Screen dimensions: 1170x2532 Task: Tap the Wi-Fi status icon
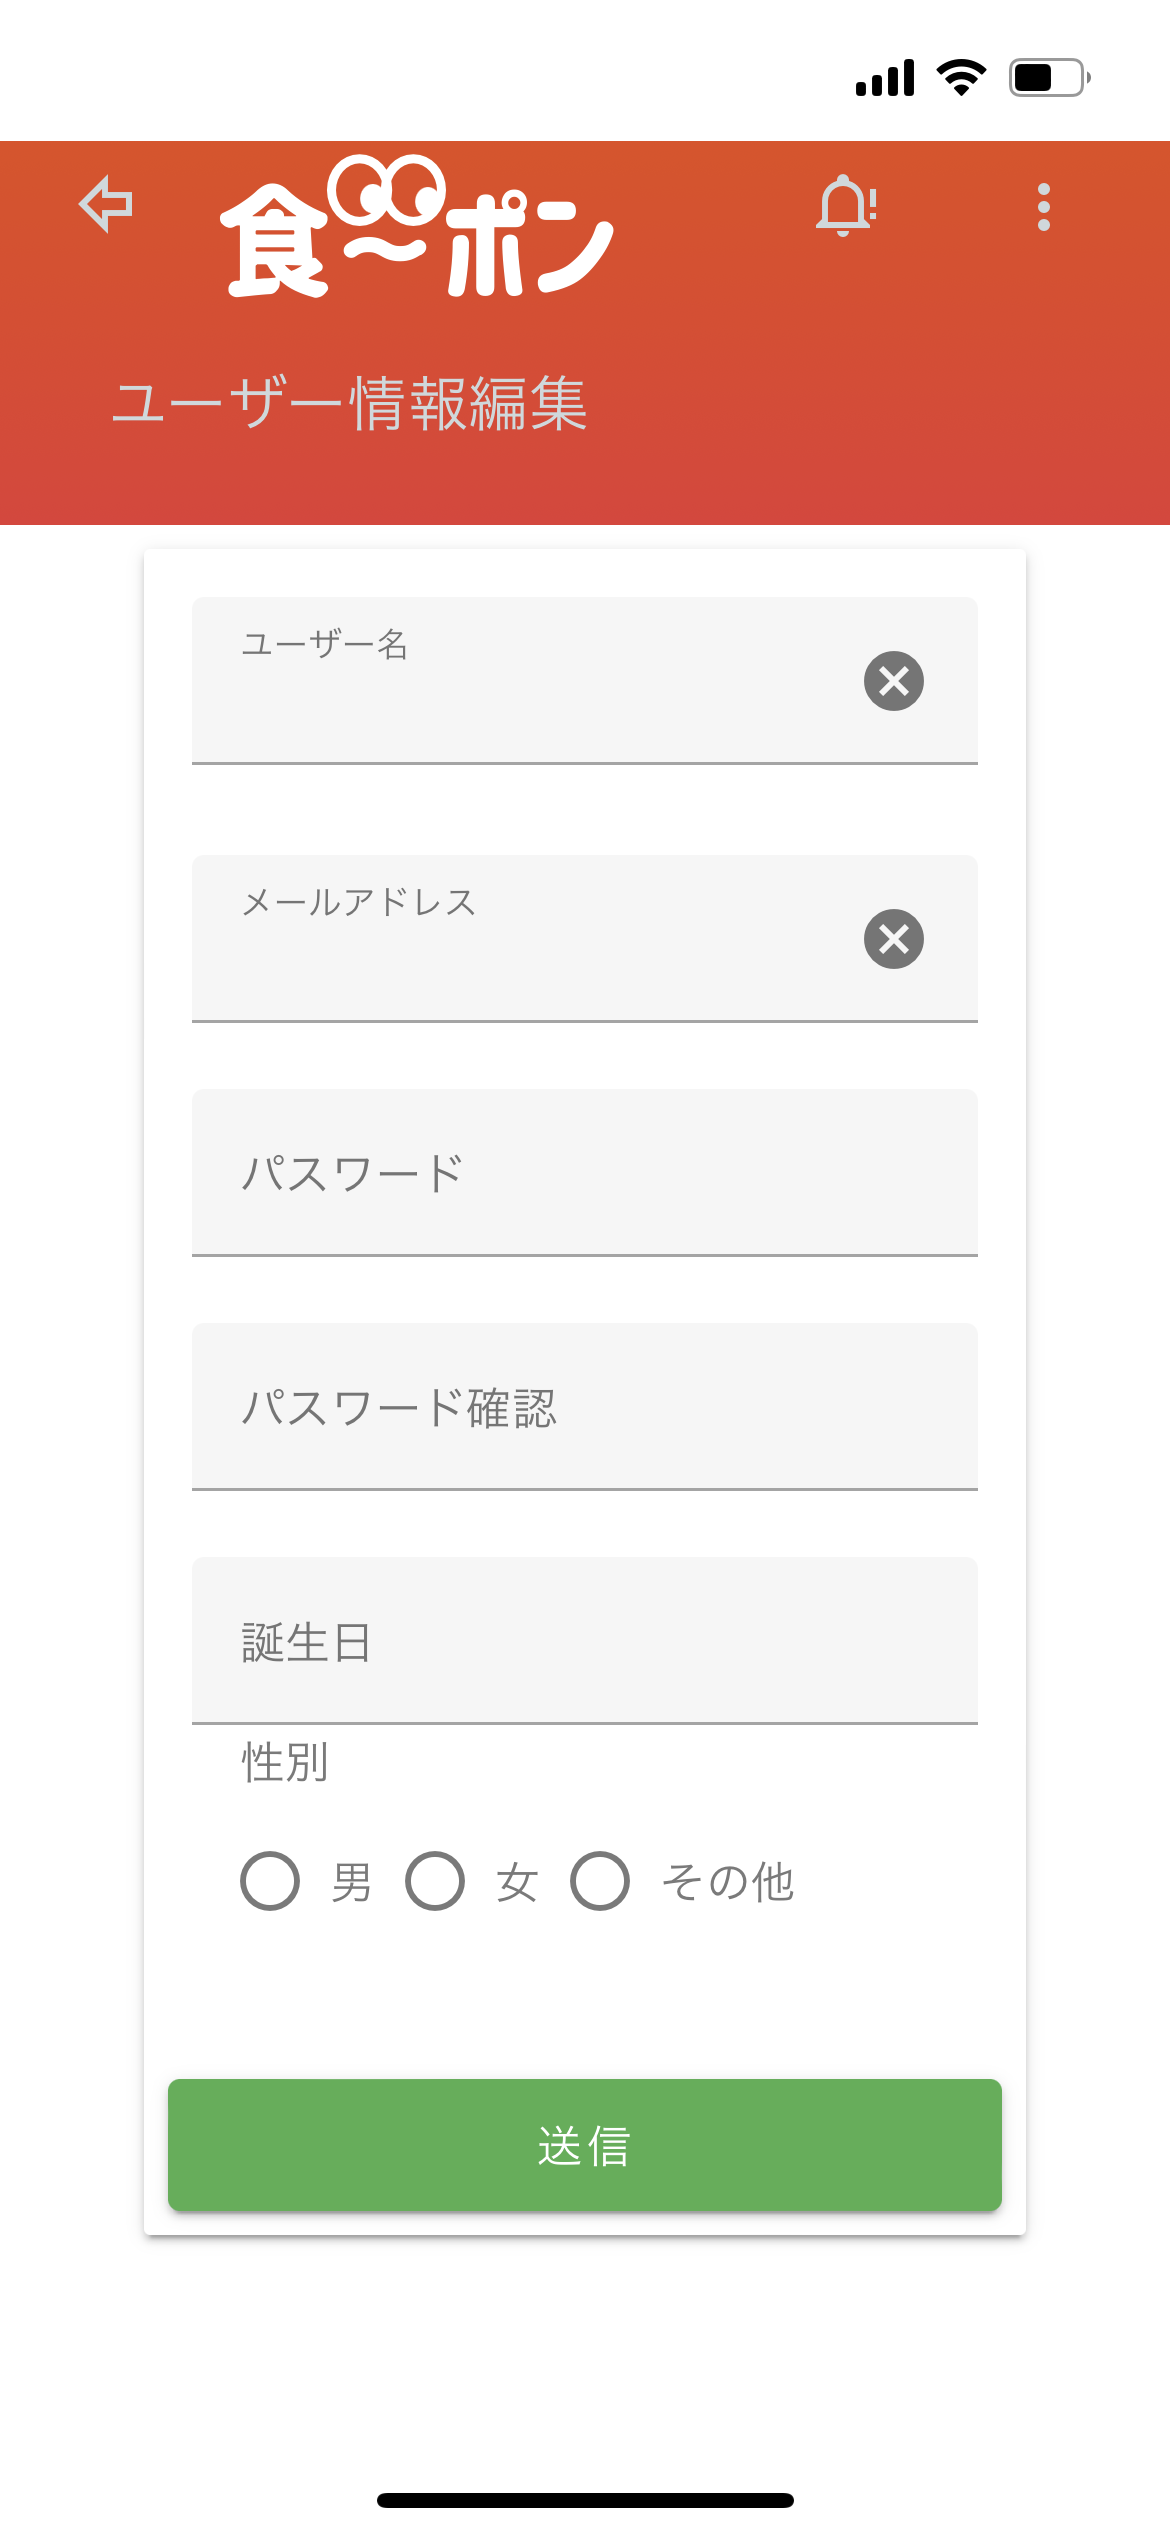[961, 77]
